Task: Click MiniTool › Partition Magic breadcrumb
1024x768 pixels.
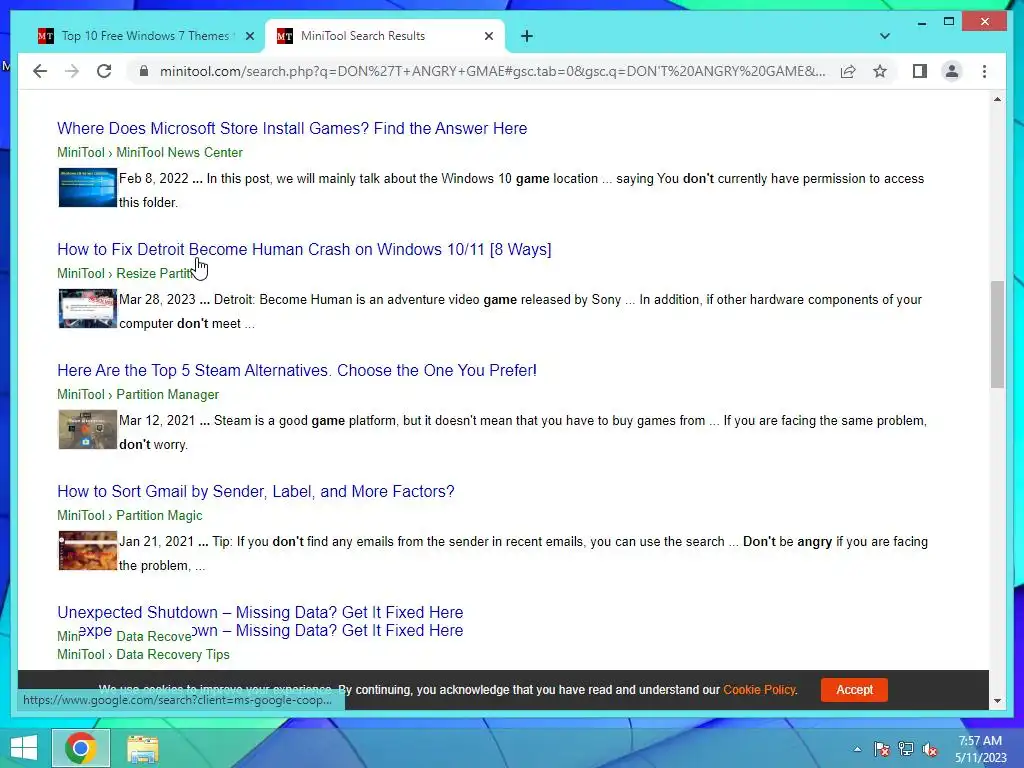Action: [129, 515]
